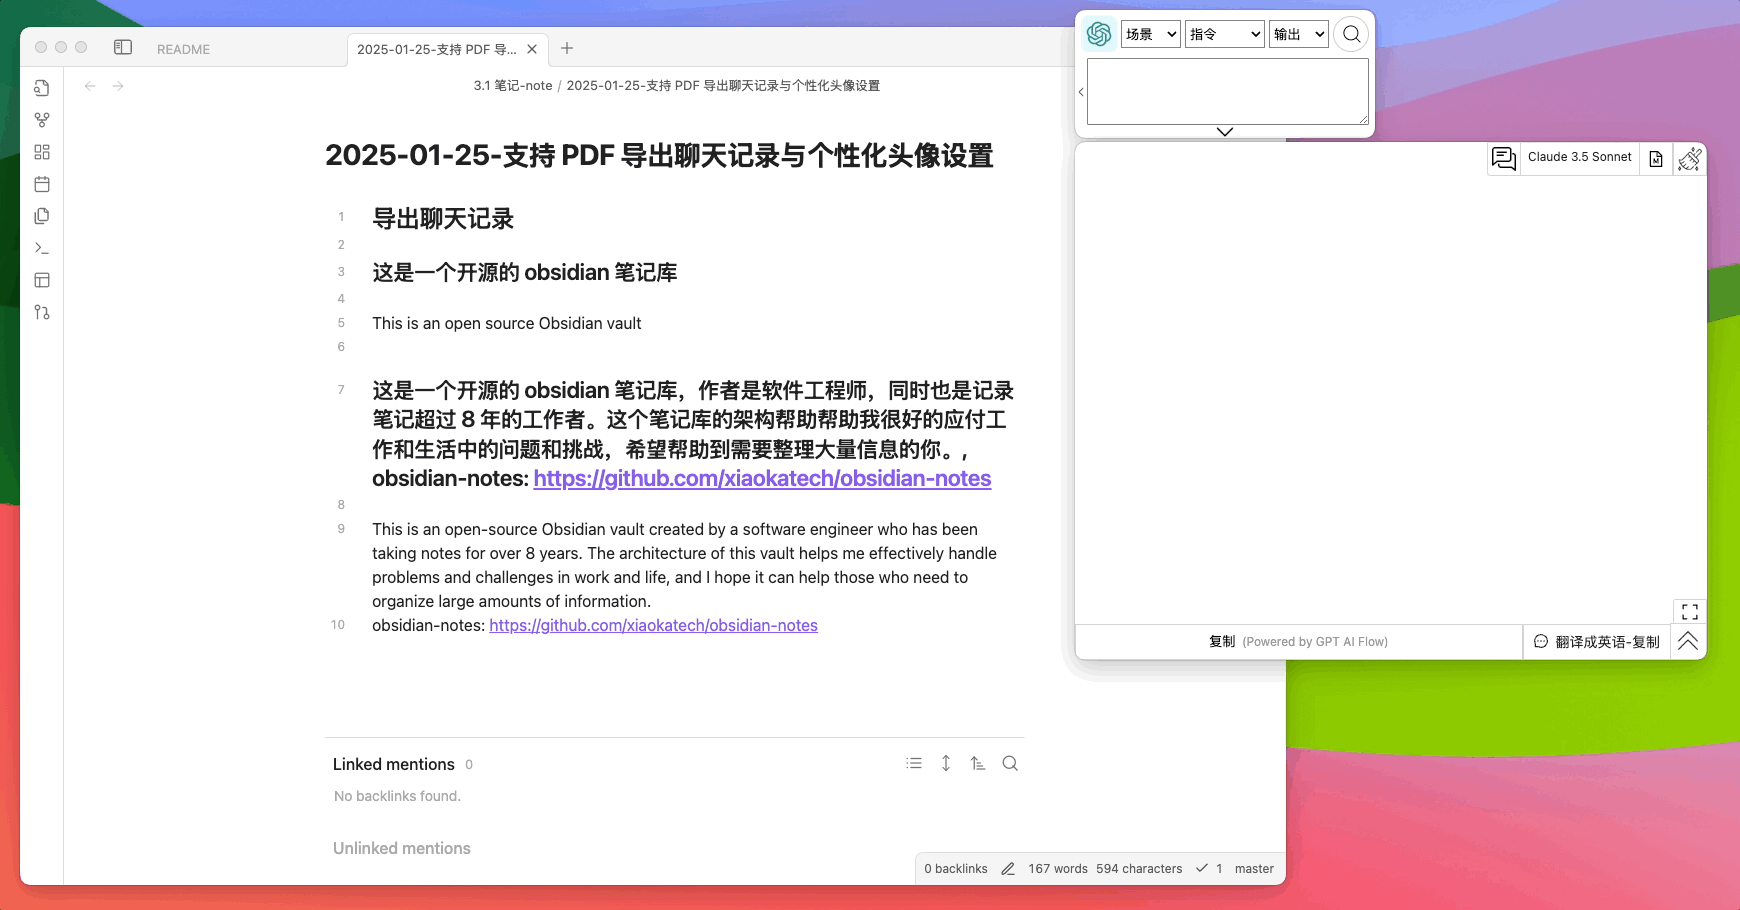The width and height of the screenshot is (1740, 910).
Task: Click 翻译成英语-复制 button
Action: coord(1597,642)
